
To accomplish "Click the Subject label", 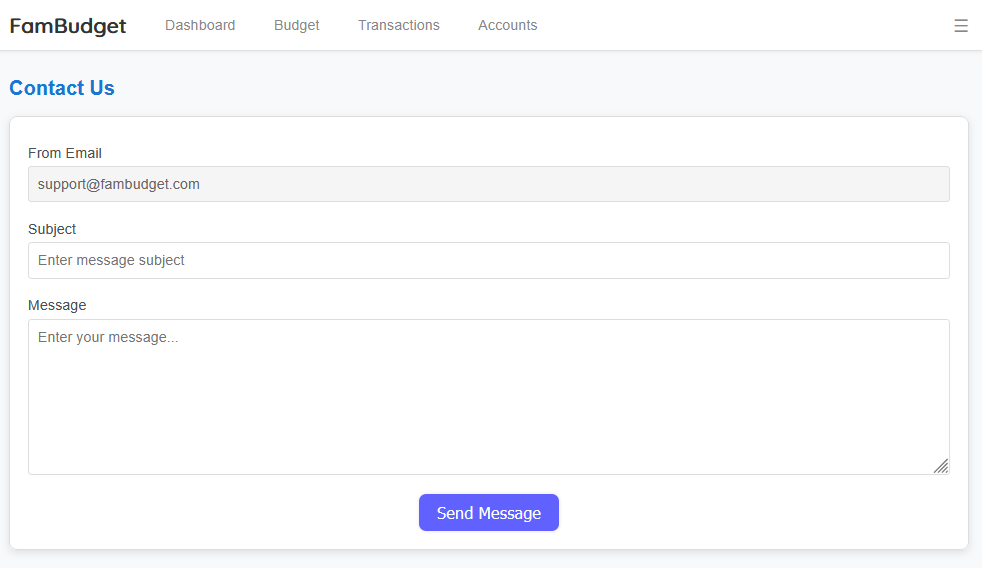I will [x=52, y=229].
